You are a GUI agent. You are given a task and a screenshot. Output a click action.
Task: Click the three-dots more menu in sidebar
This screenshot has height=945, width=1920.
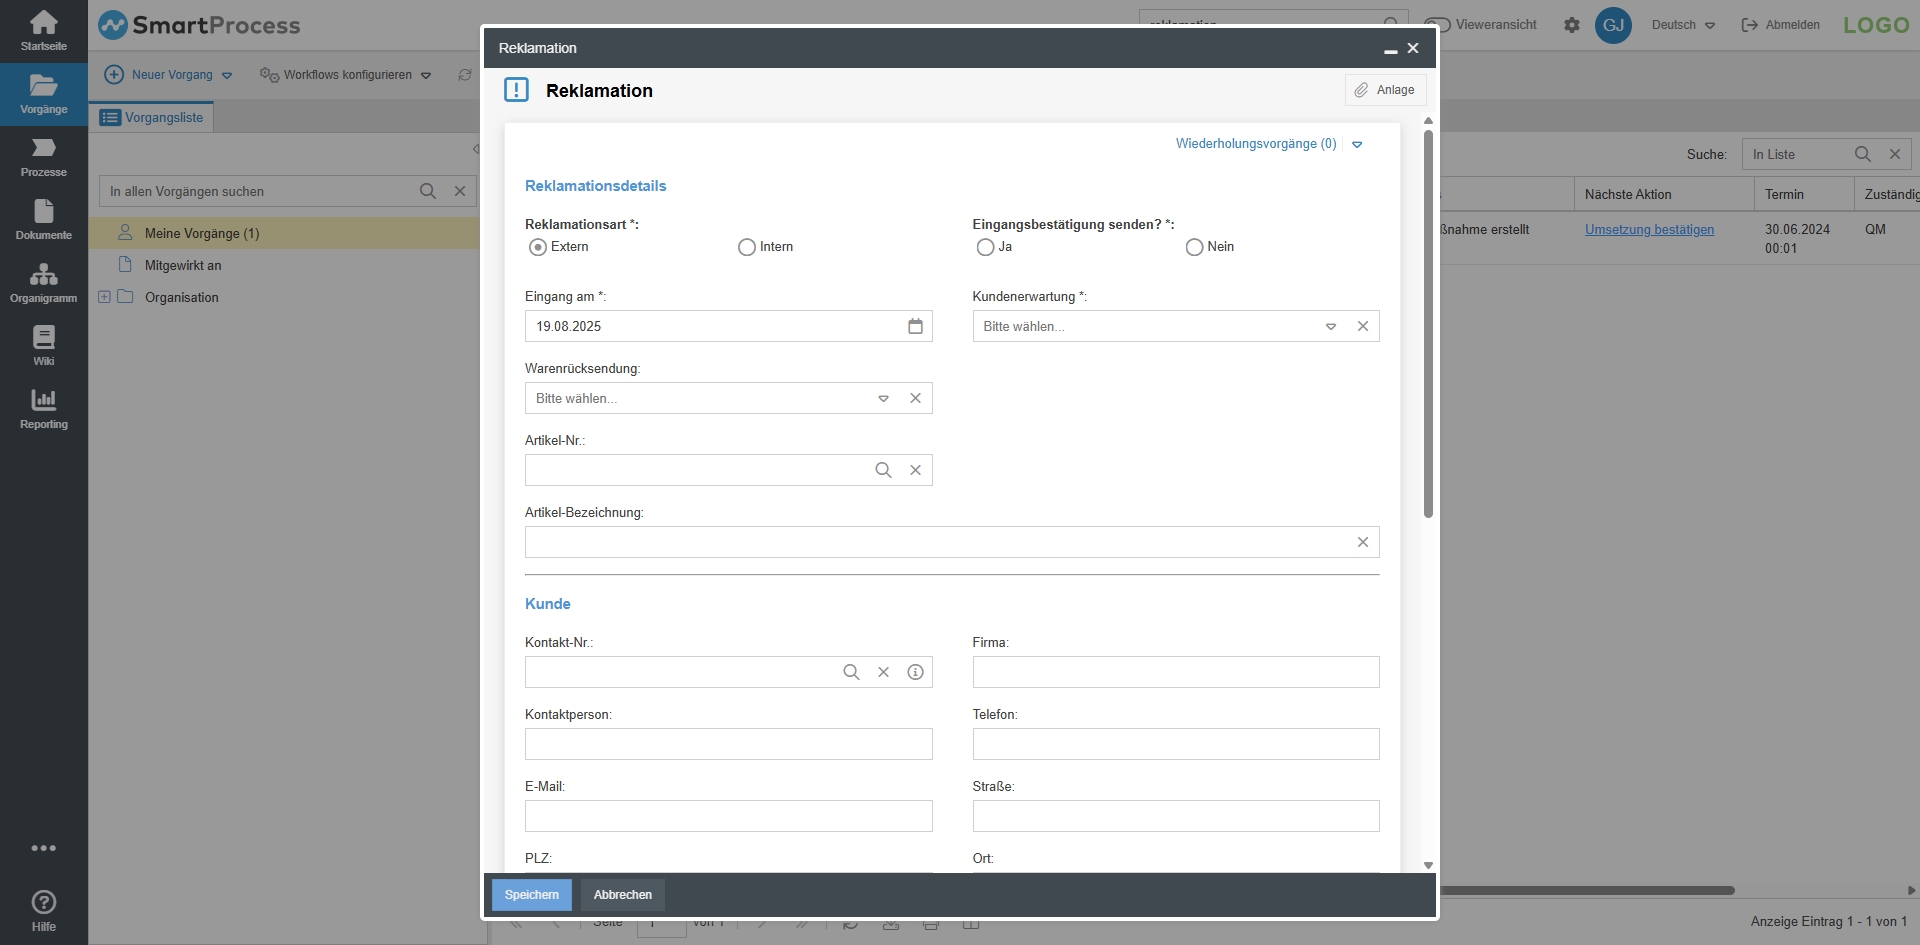(44, 848)
